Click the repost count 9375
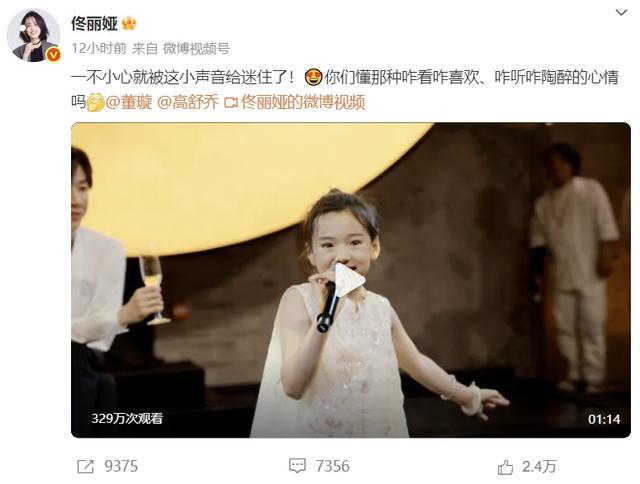640x484 pixels. click(x=121, y=466)
